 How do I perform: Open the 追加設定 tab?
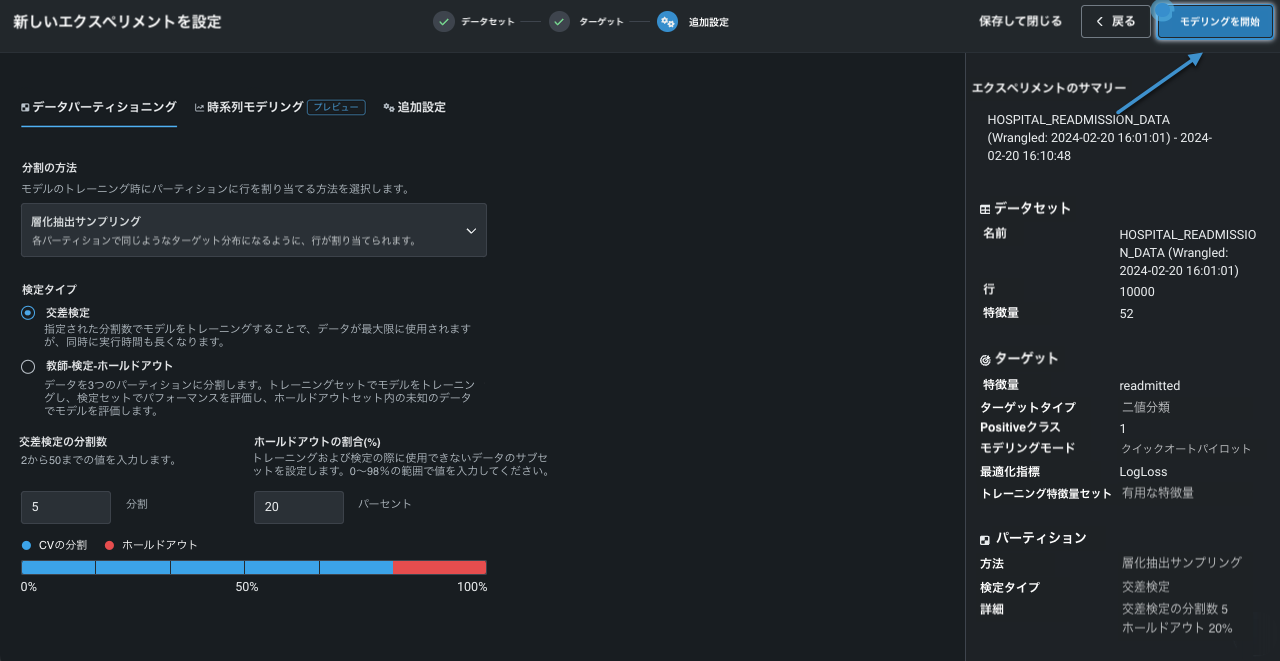[x=415, y=107]
